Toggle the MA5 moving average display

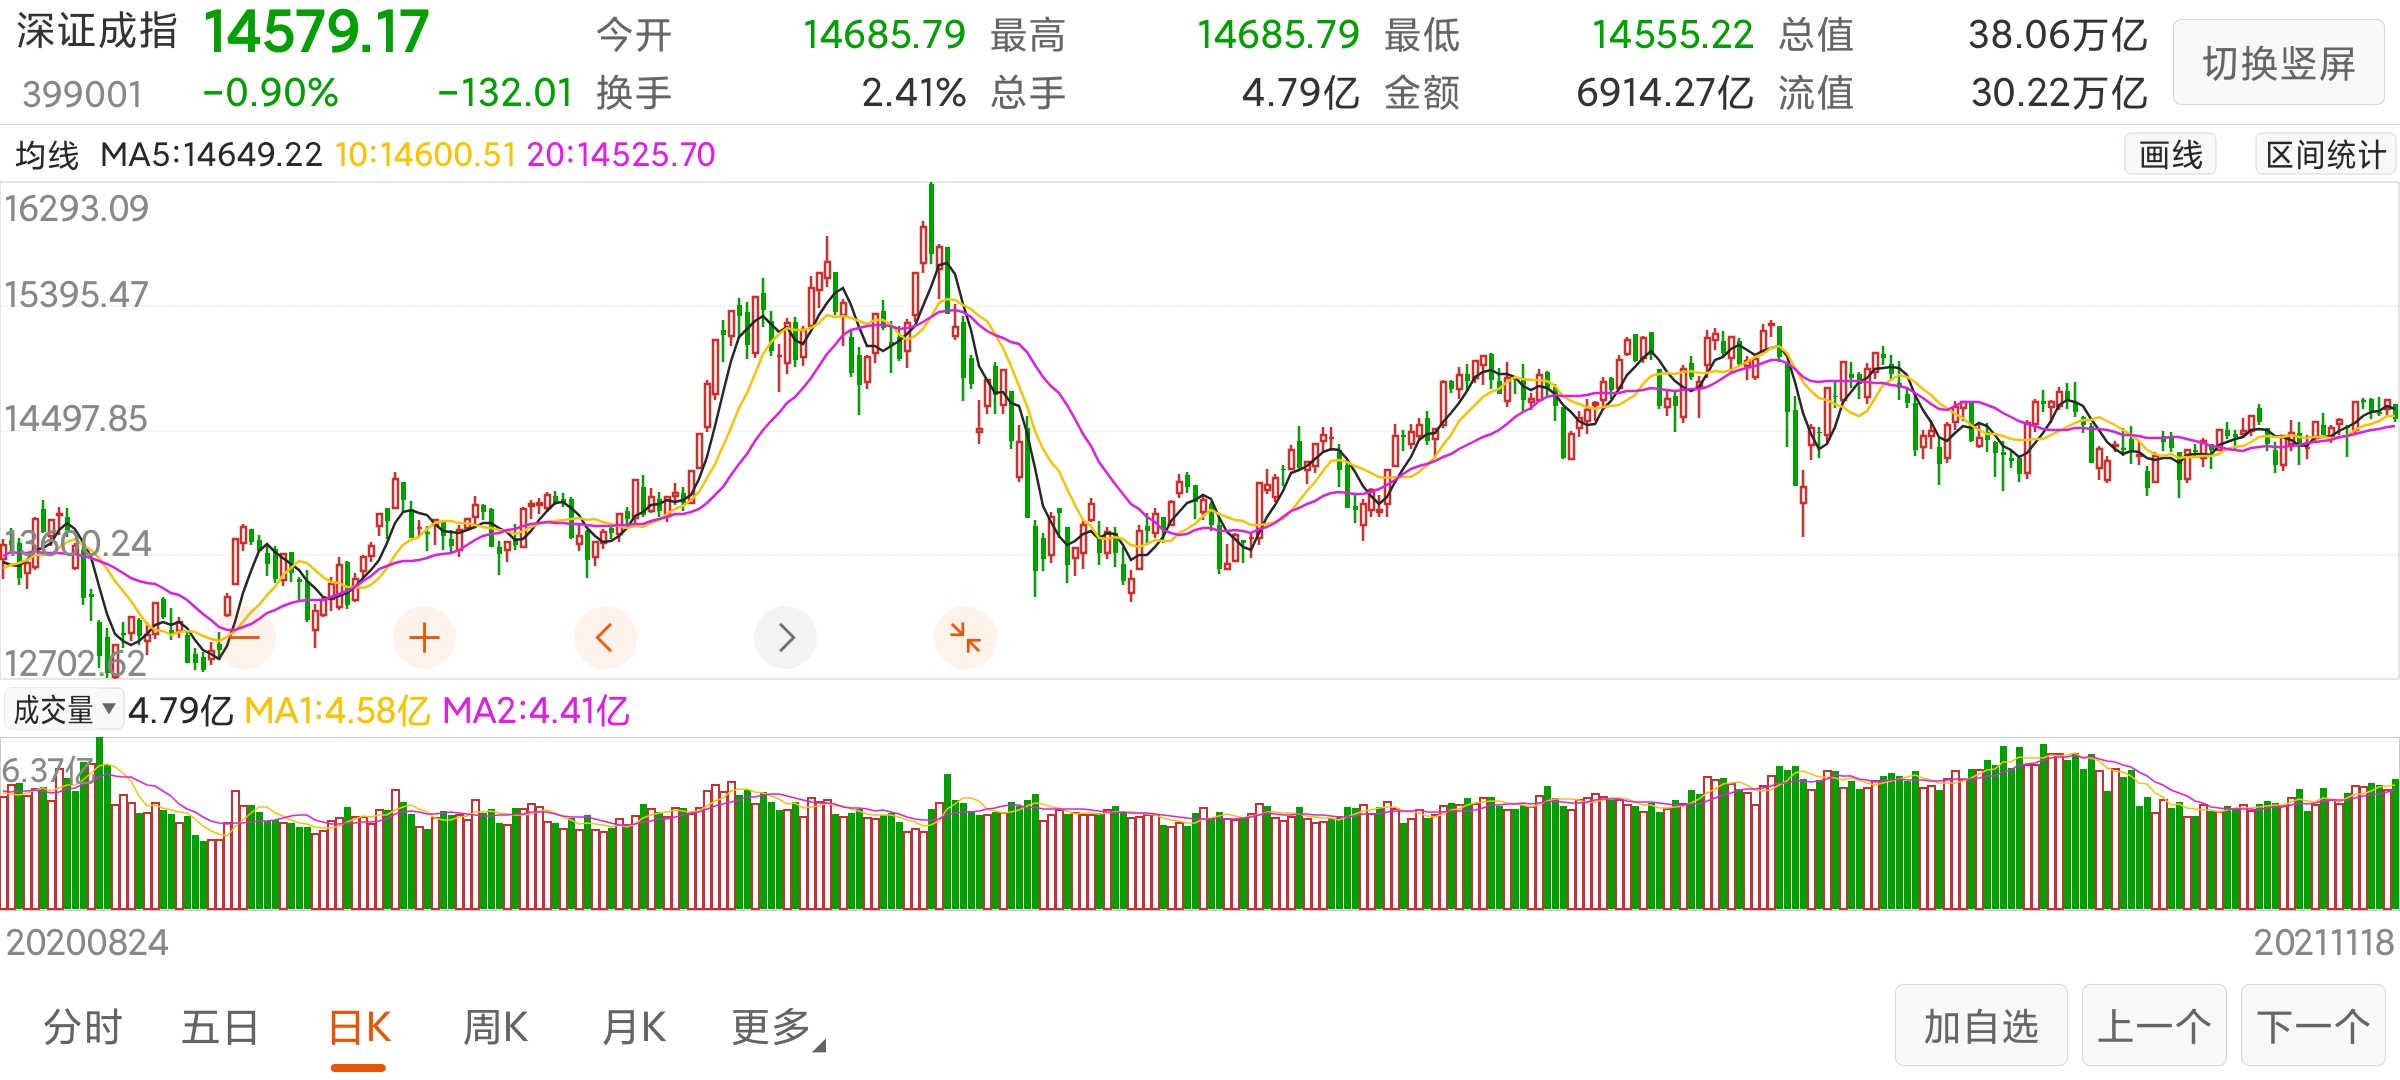click(x=210, y=155)
